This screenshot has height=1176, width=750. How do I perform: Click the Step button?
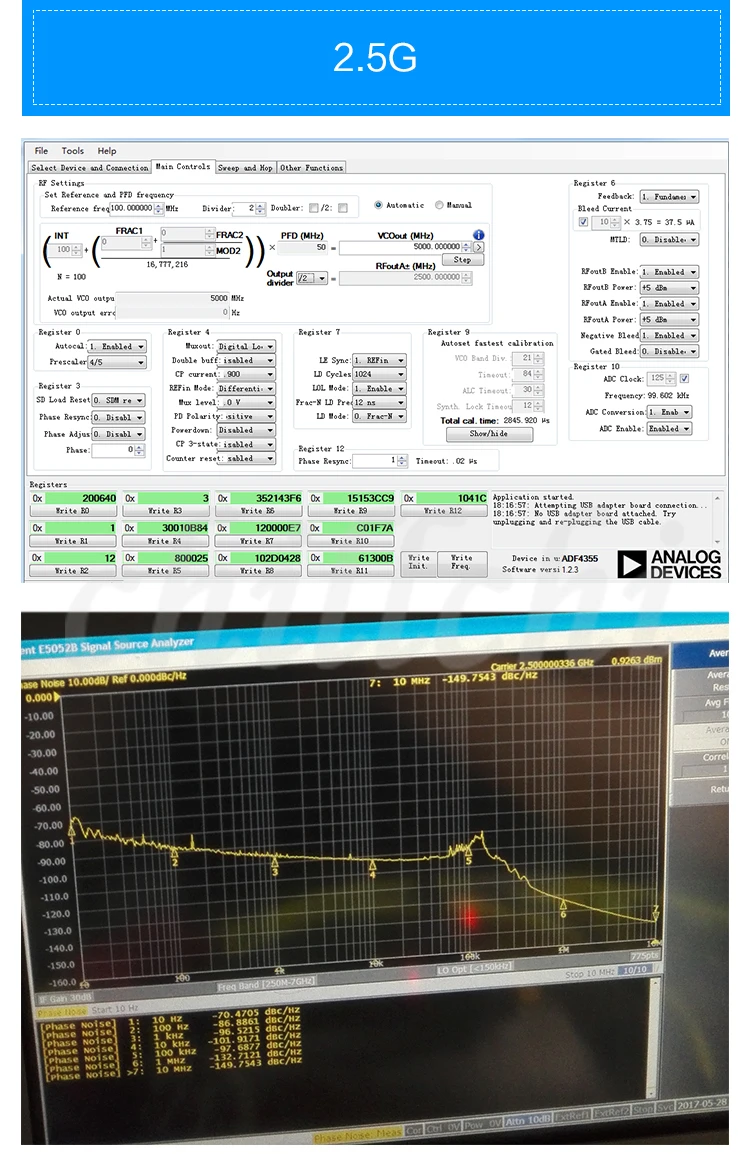[x=463, y=260]
